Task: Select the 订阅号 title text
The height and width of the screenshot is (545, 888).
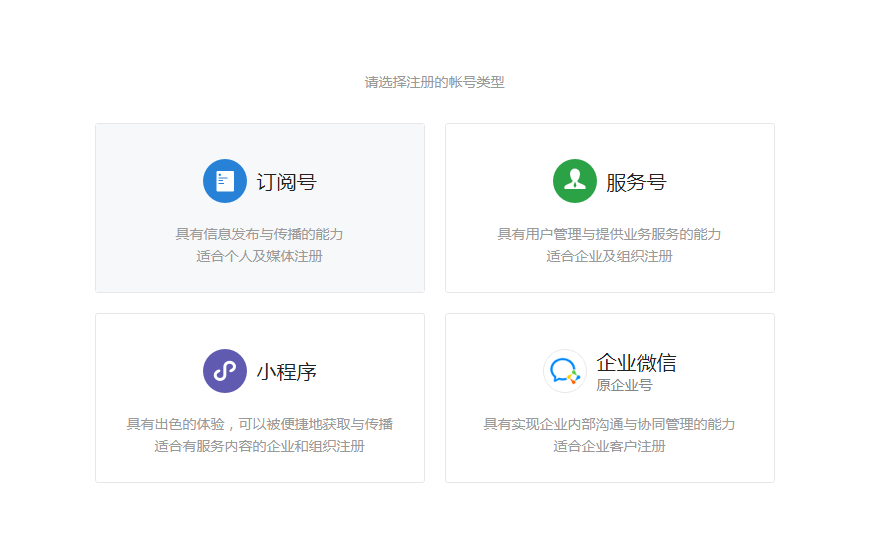Action: click(286, 182)
